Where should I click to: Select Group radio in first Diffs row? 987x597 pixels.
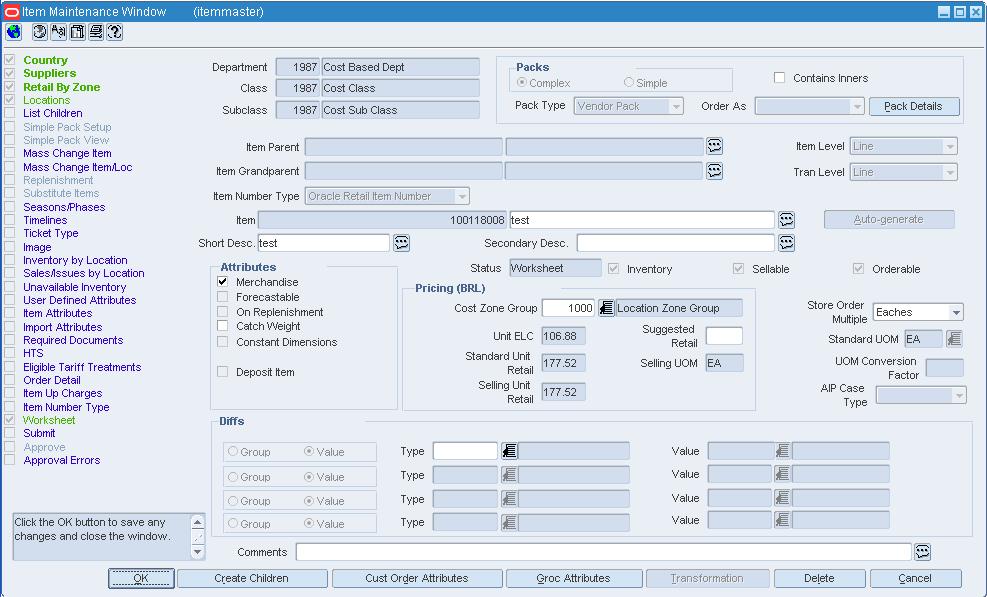(233, 452)
